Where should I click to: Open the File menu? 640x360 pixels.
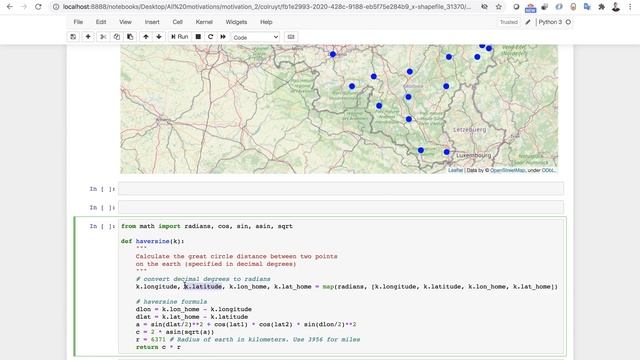pos(78,22)
